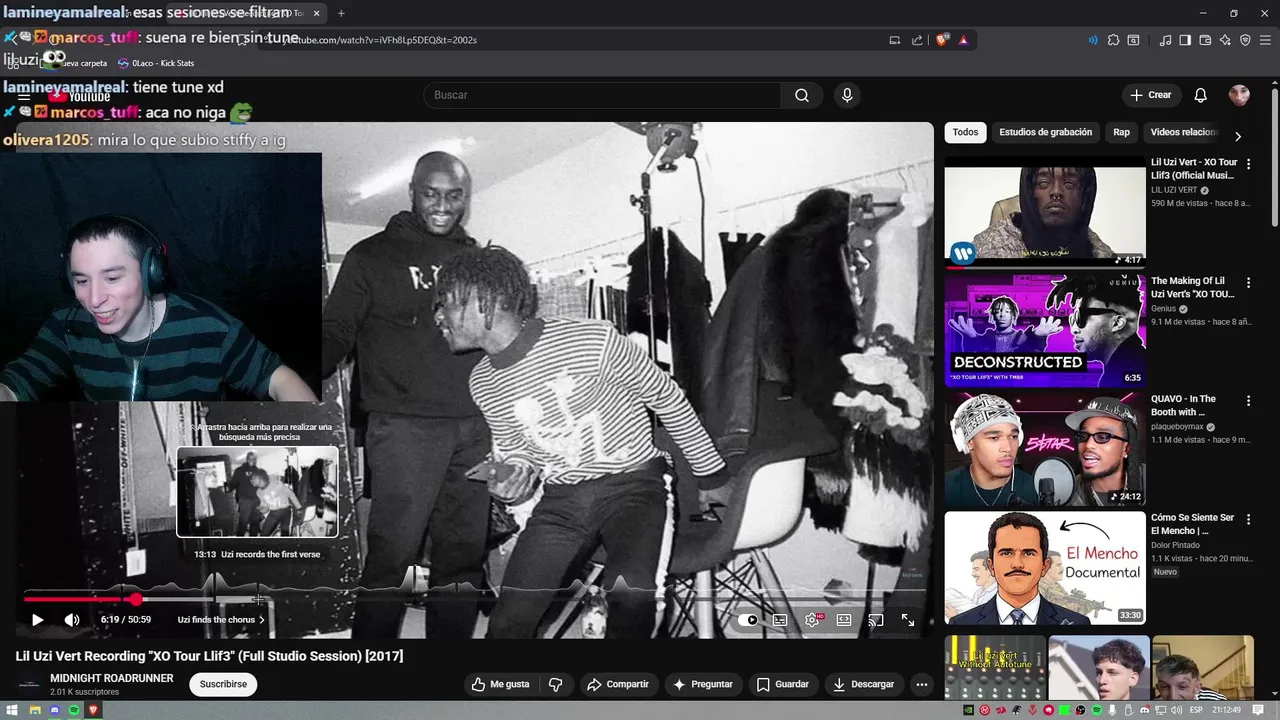Toggle the browser sidebar panel icon
This screenshot has height=720, width=1280.
[1185, 40]
